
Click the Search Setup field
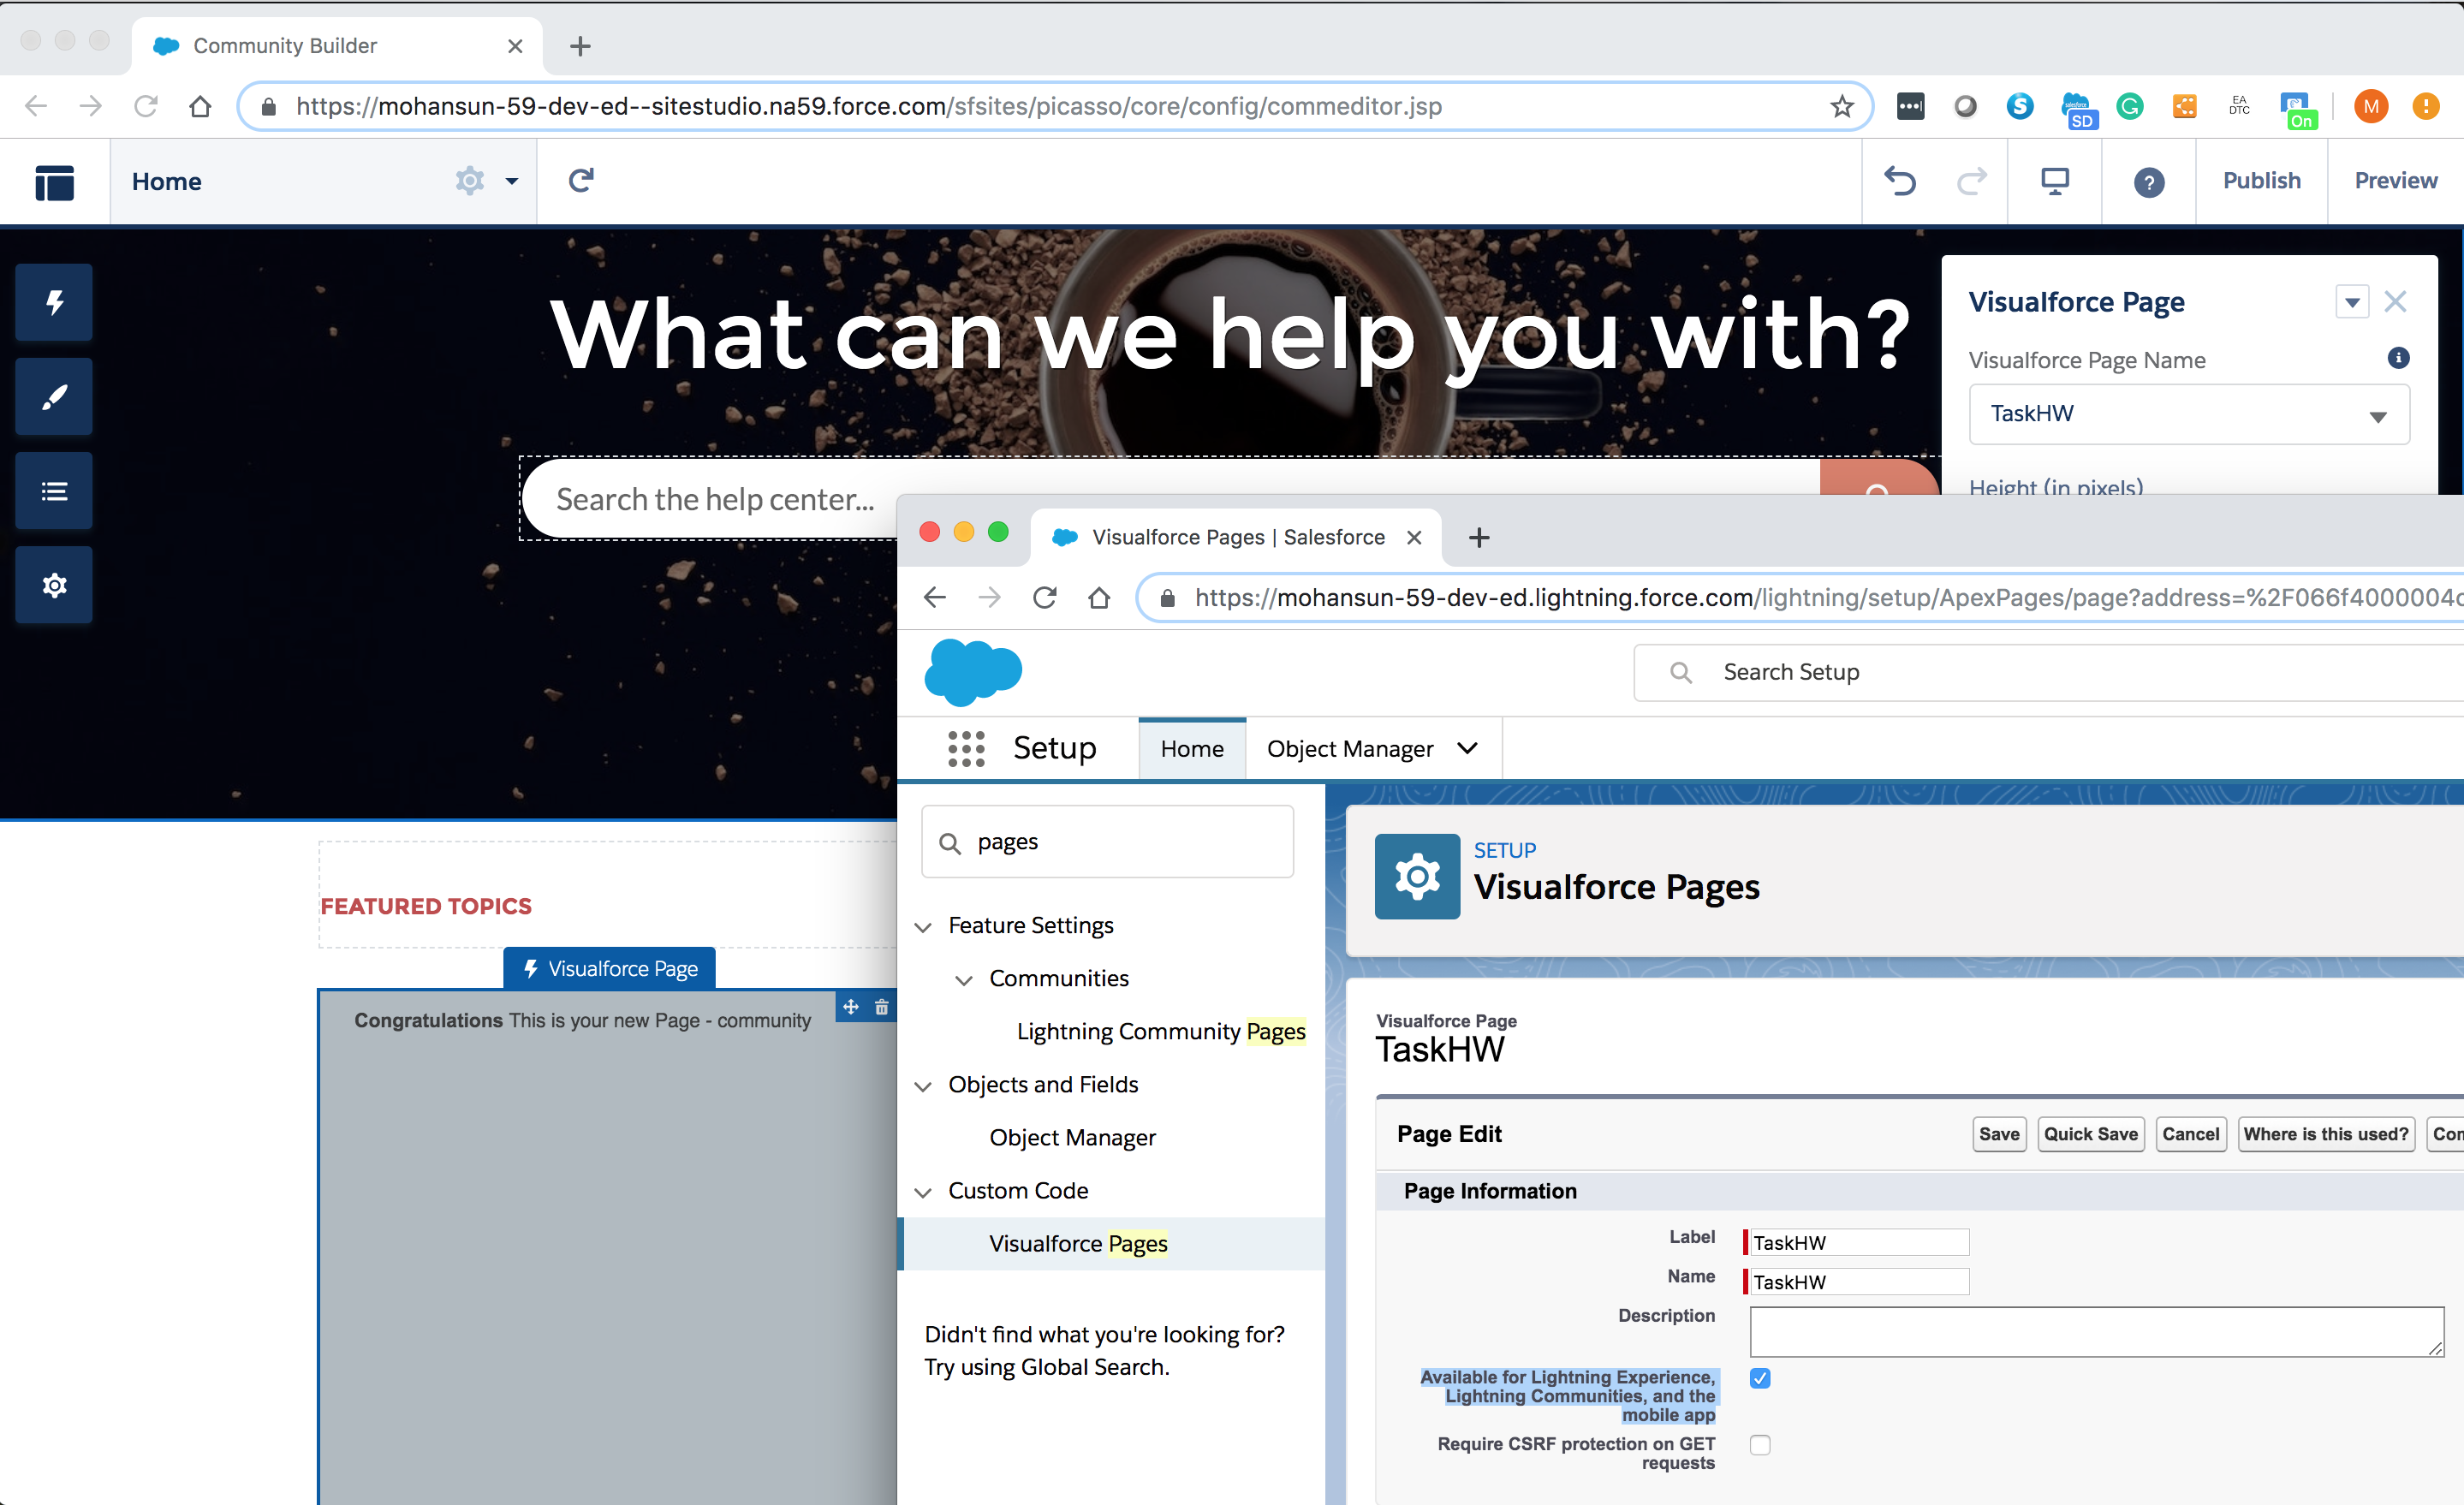2048,672
